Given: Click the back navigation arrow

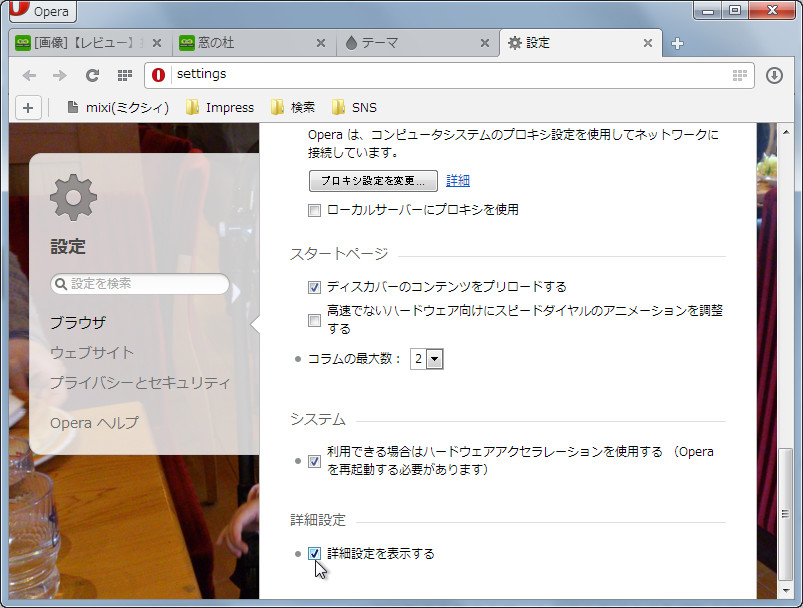Looking at the screenshot, I should (30, 74).
